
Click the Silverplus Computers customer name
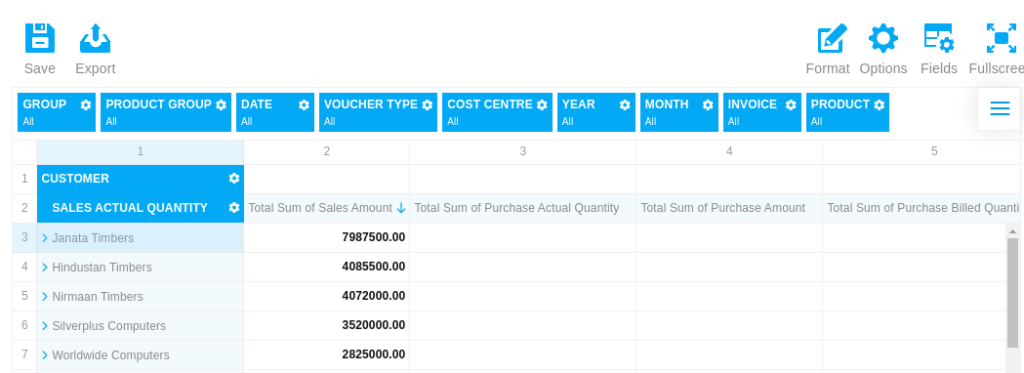click(109, 326)
